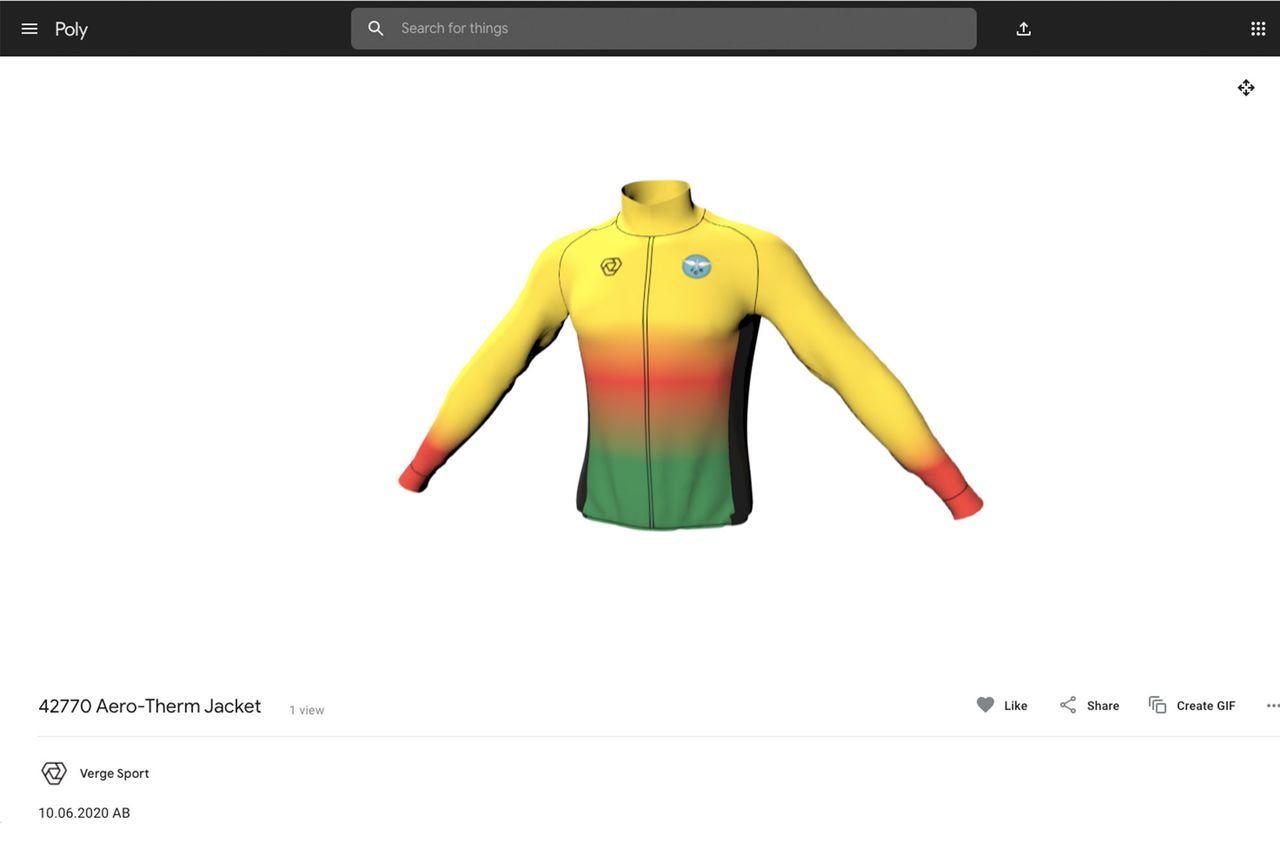Click the Verge Sport avatar logo

point(53,772)
